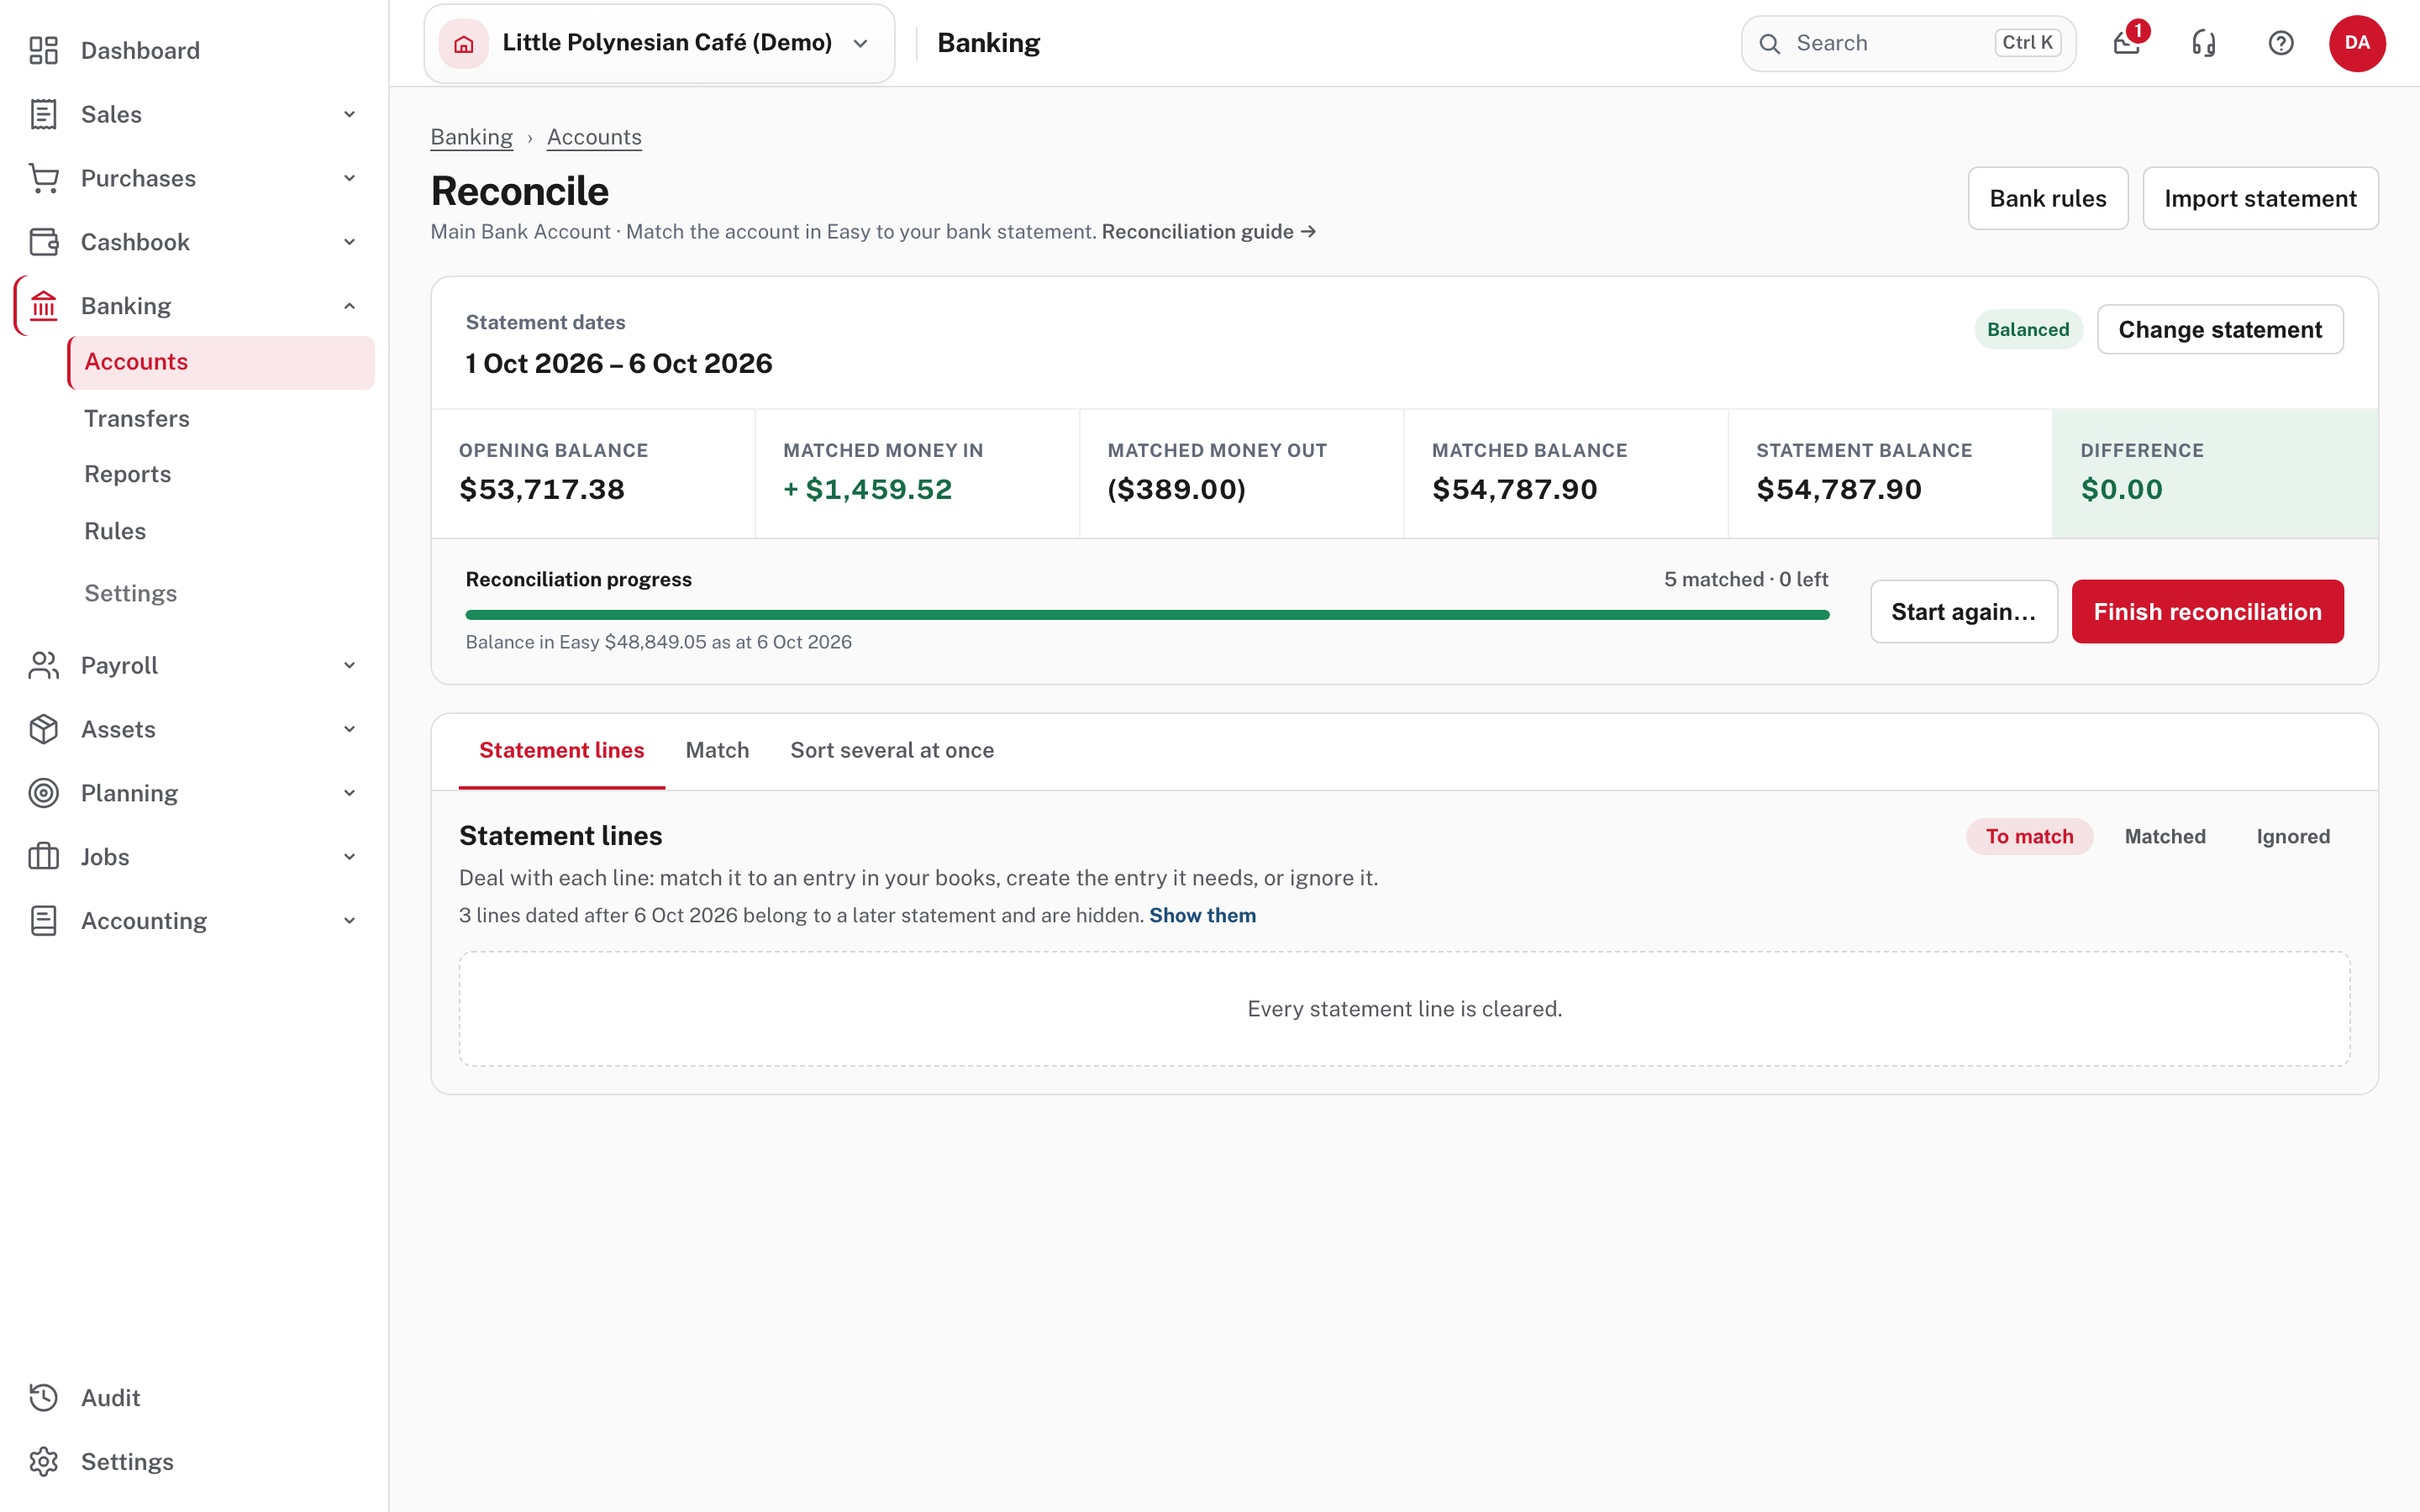Collapse the Banking menu chevron
This screenshot has height=1512, width=2420.
[349, 306]
